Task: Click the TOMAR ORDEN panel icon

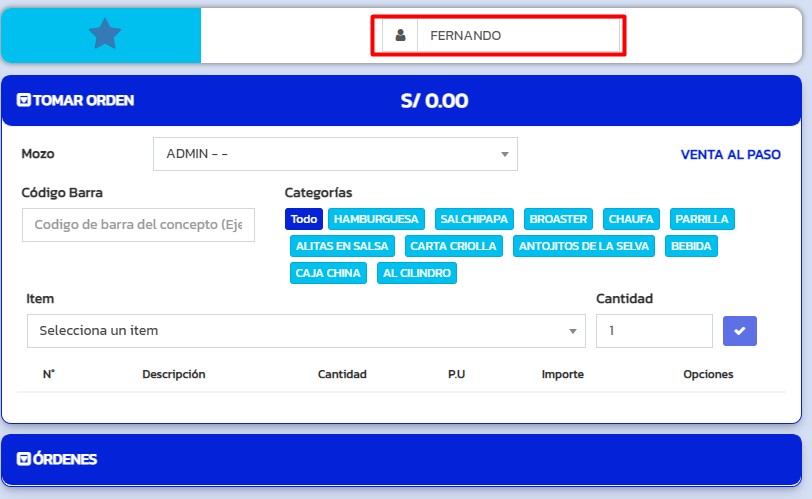Action: 24,101
